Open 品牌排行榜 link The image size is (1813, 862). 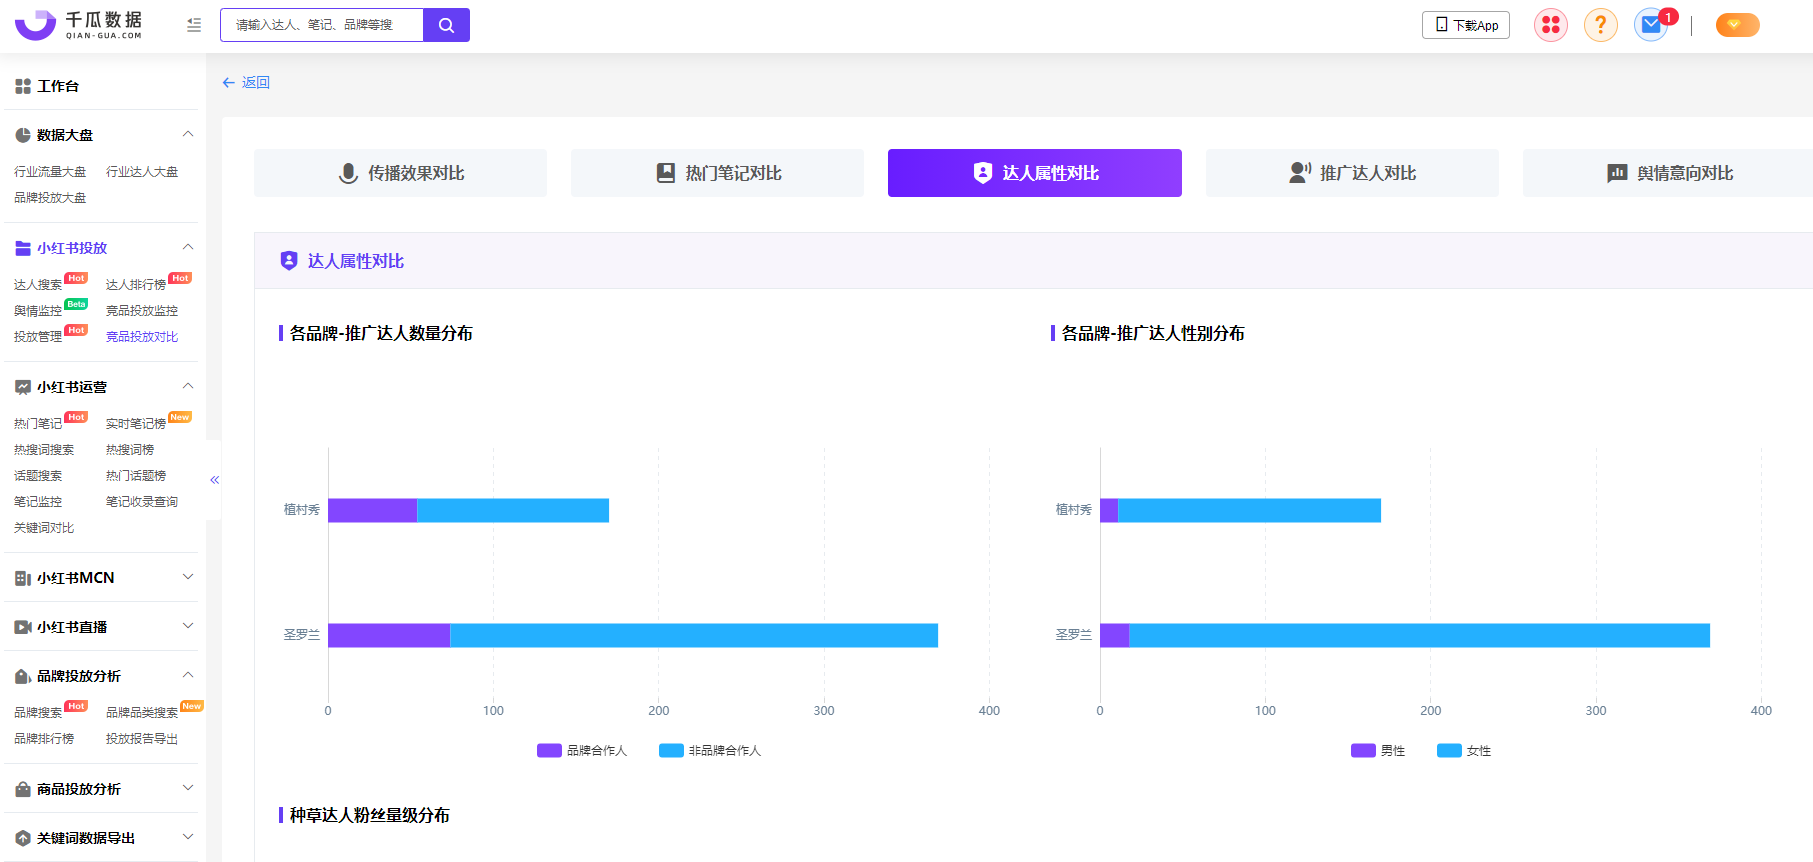pyautogui.click(x=44, y=739)
